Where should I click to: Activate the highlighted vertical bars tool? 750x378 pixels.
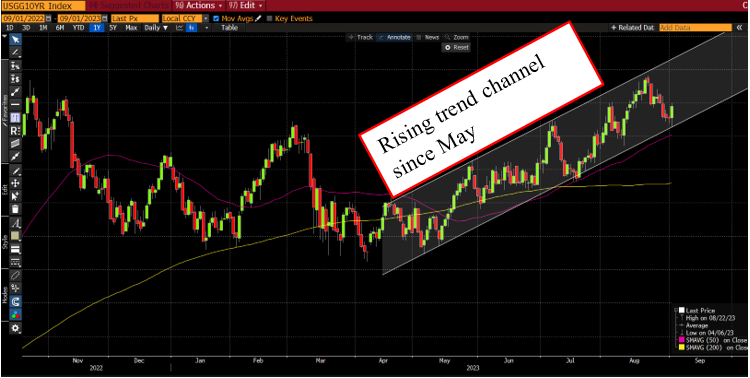pyautogui.click(x=15, y=117)
